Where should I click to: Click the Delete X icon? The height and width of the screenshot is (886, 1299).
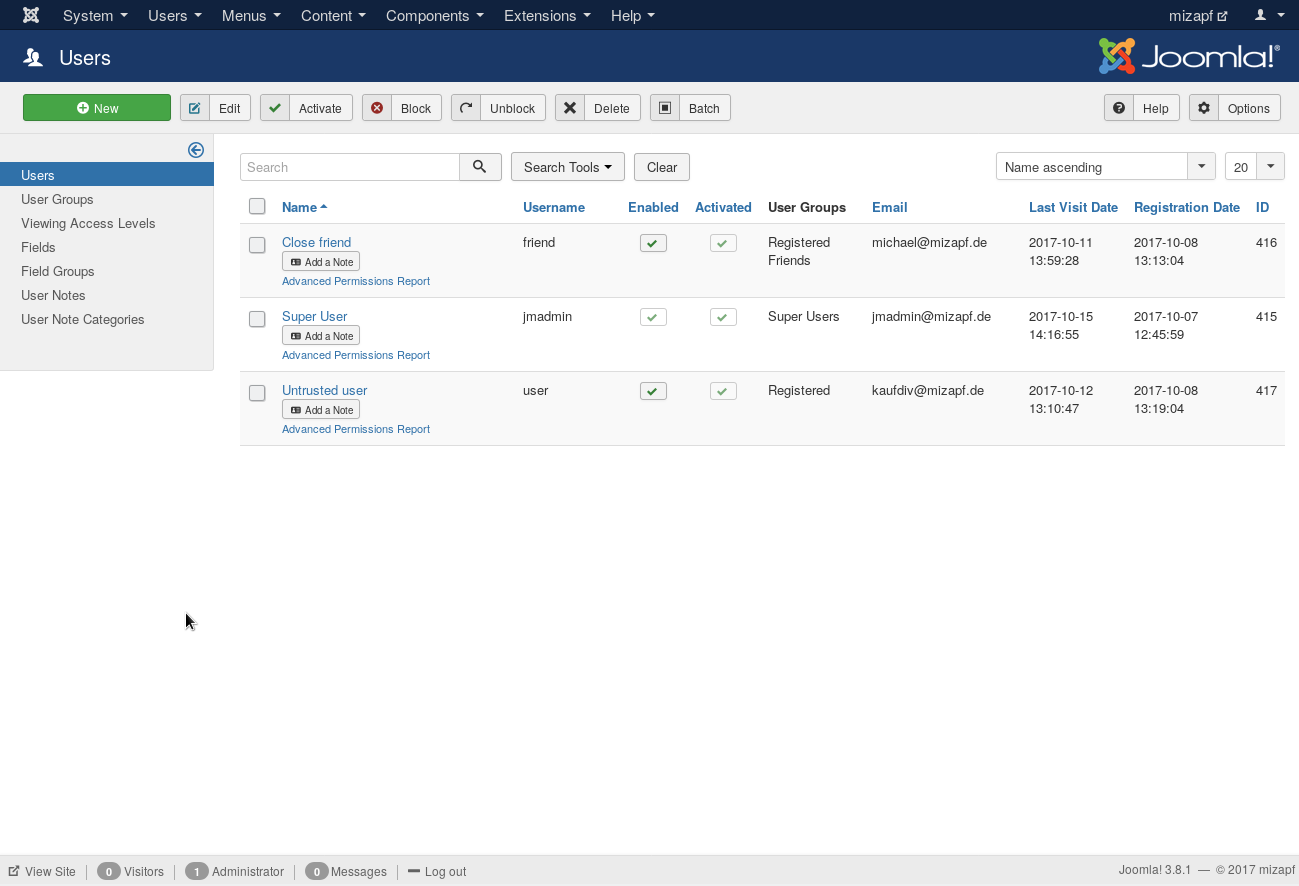[570, 108]
